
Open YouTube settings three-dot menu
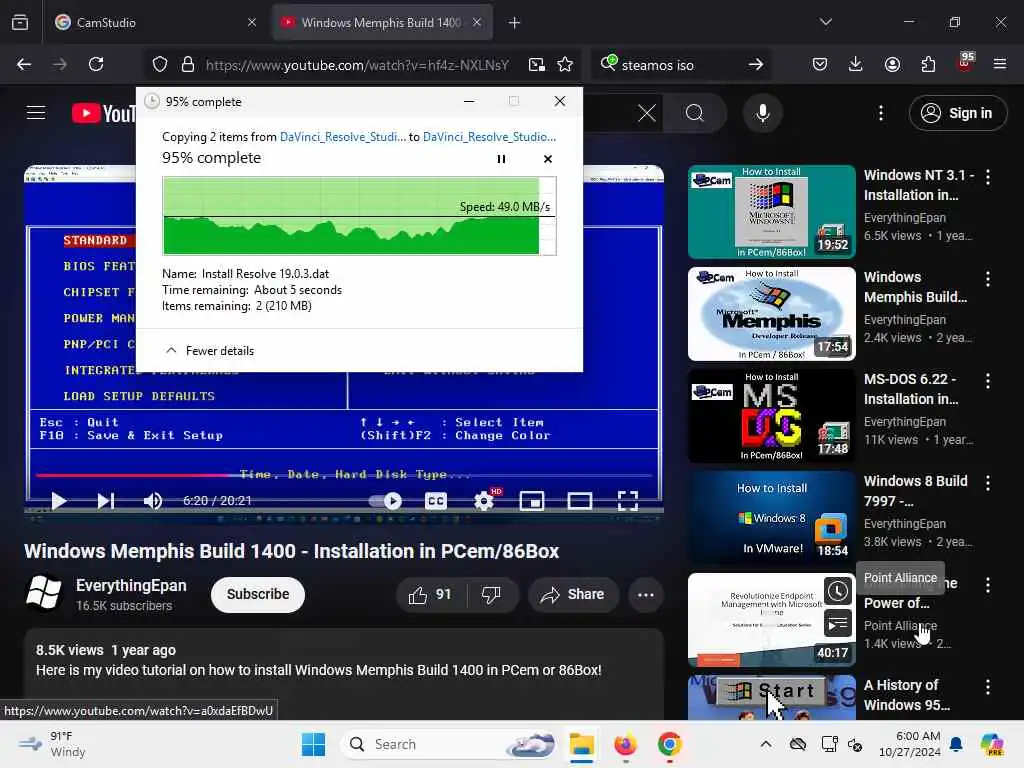click(x=881, y=114)
